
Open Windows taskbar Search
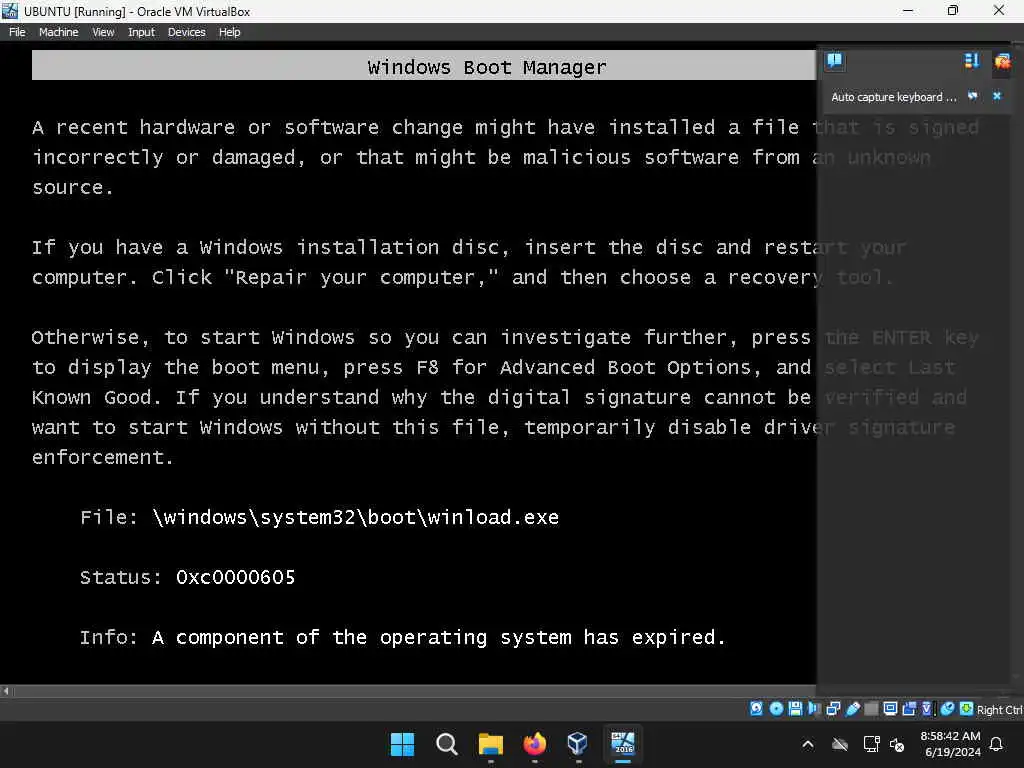coord(447,744)
